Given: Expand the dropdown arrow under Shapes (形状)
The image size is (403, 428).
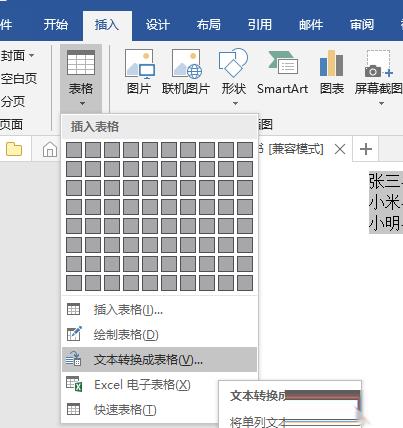Looking at the screenshot, I should [235, 103].
